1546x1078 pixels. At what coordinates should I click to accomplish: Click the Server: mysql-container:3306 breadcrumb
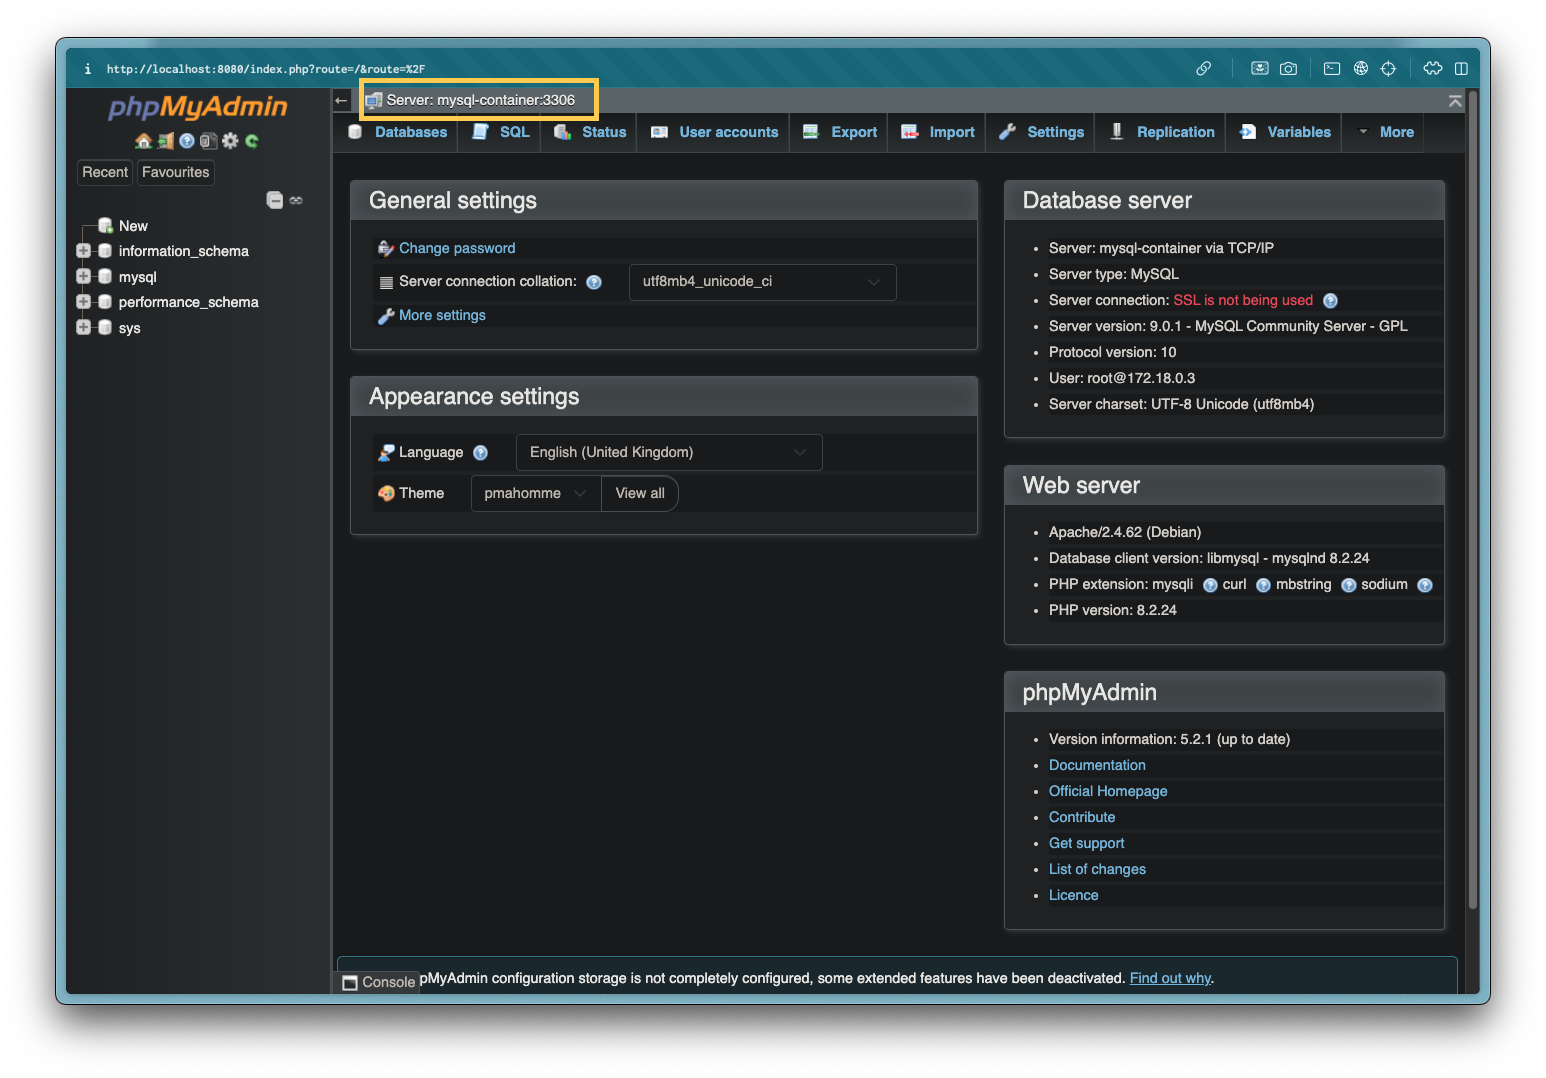[480, 100]
